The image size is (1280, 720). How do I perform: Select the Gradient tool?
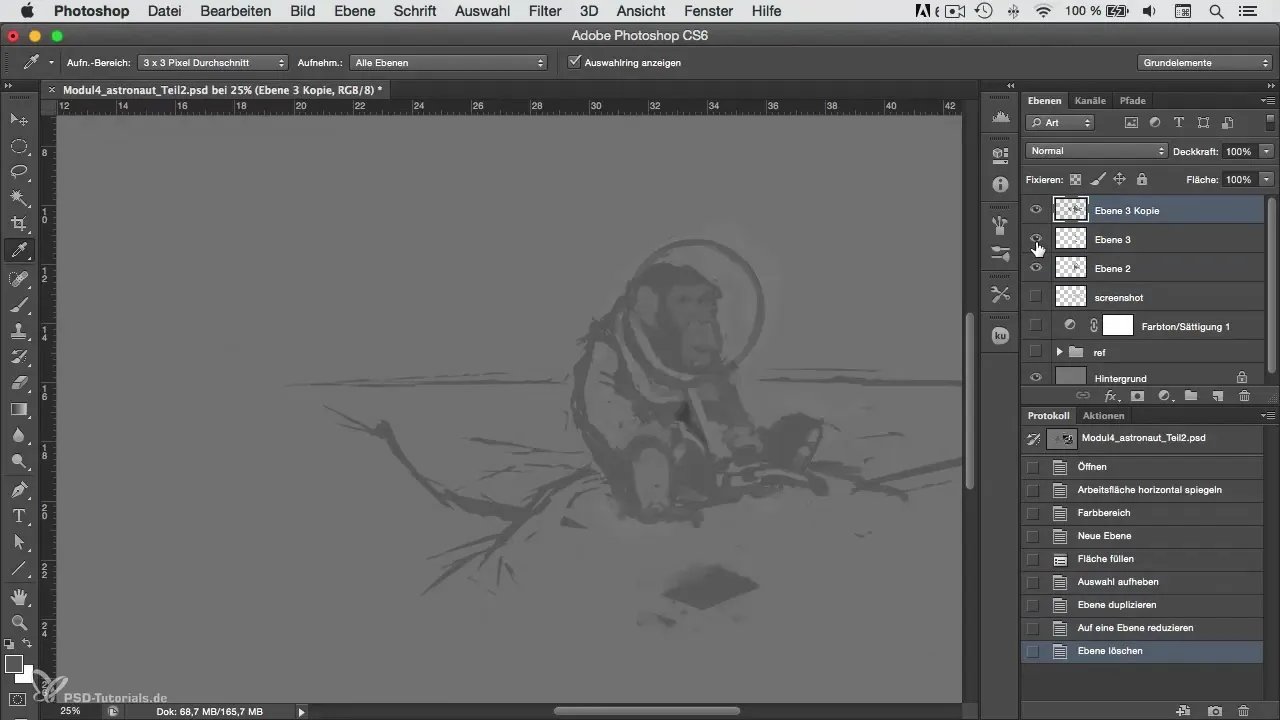tap(18, 409)
